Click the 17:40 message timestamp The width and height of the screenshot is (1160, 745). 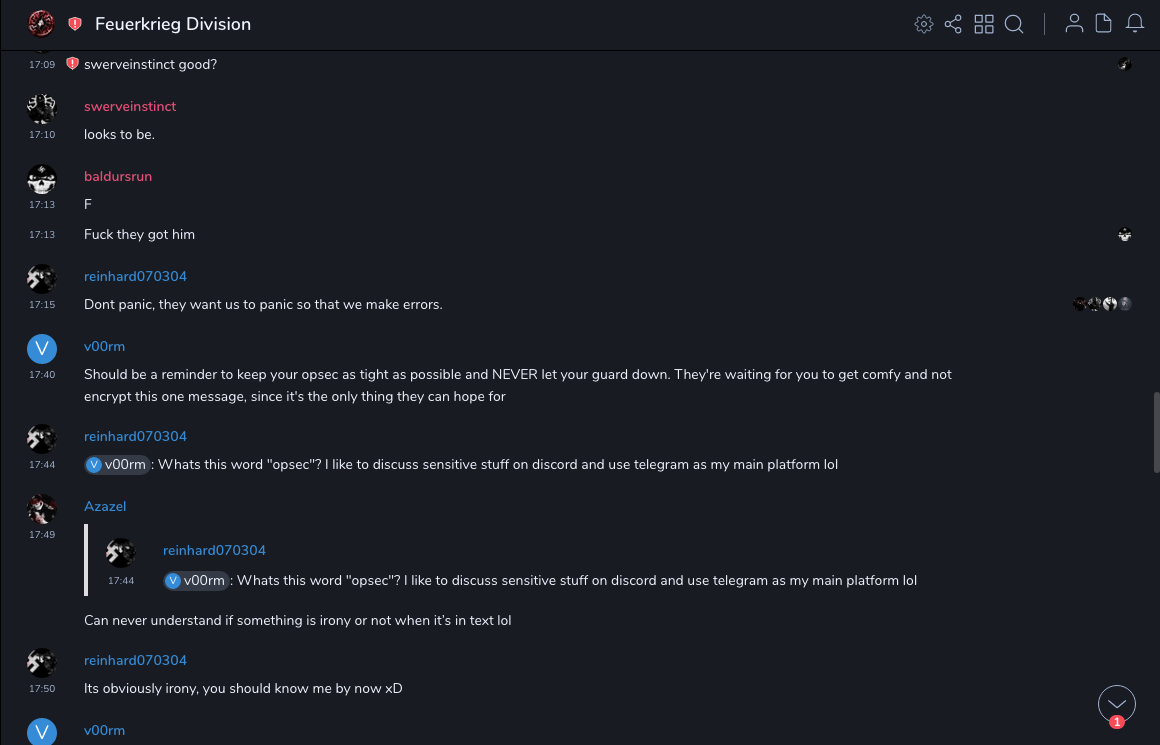[42, 375]
